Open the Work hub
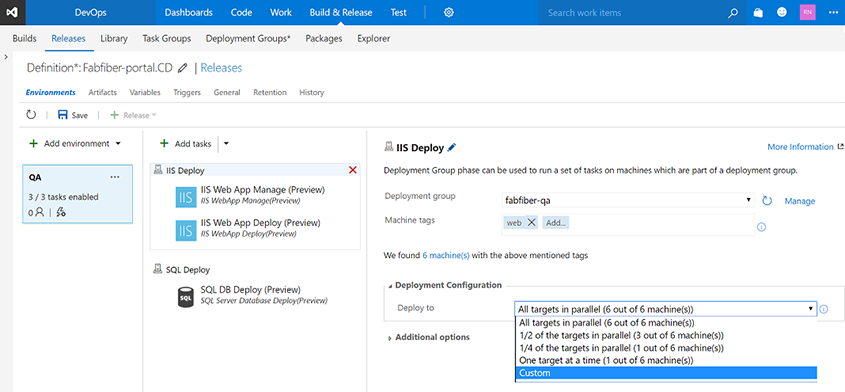 (281, 12)
